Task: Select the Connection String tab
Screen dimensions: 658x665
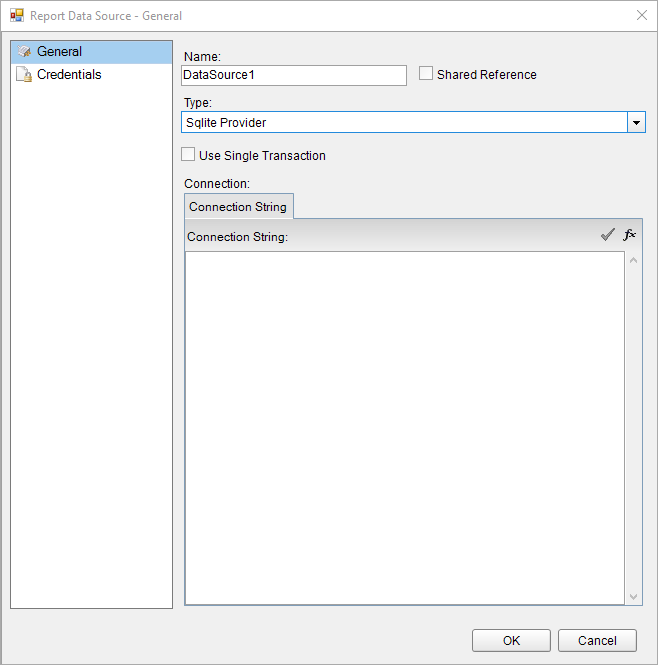Action: (x=238, y=207)
